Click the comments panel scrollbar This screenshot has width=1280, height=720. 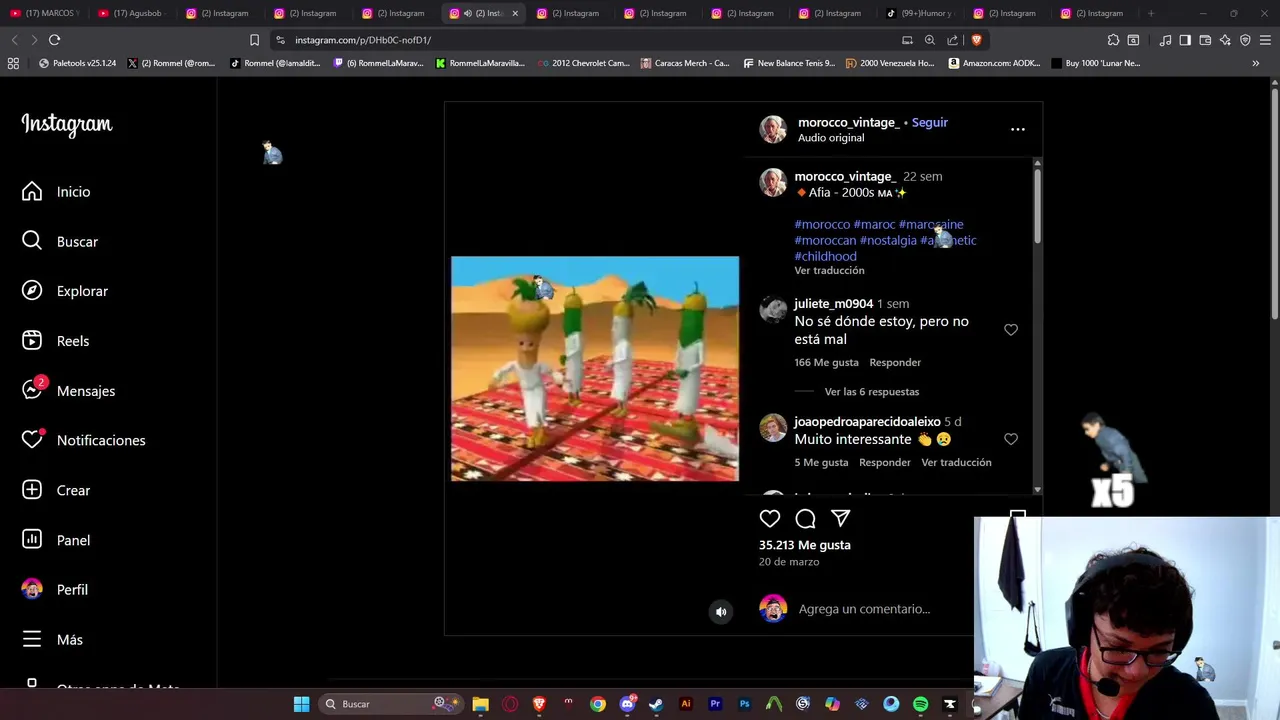[x=1037, y=205]
